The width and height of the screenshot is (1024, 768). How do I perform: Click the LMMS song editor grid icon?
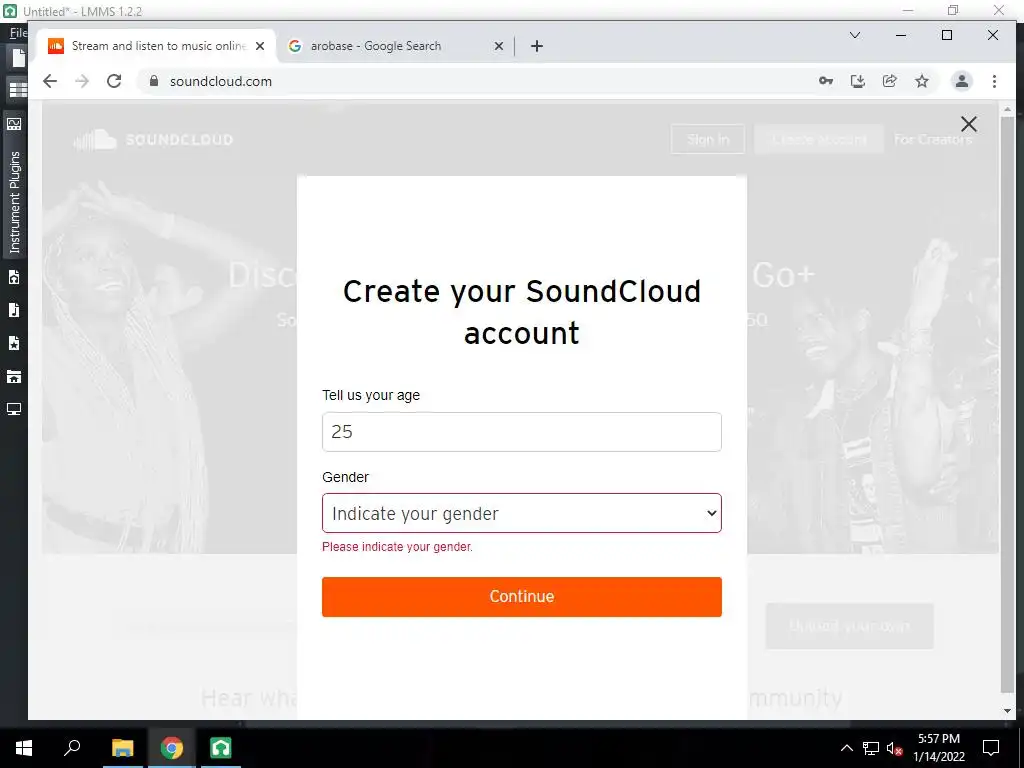point(18,89)
